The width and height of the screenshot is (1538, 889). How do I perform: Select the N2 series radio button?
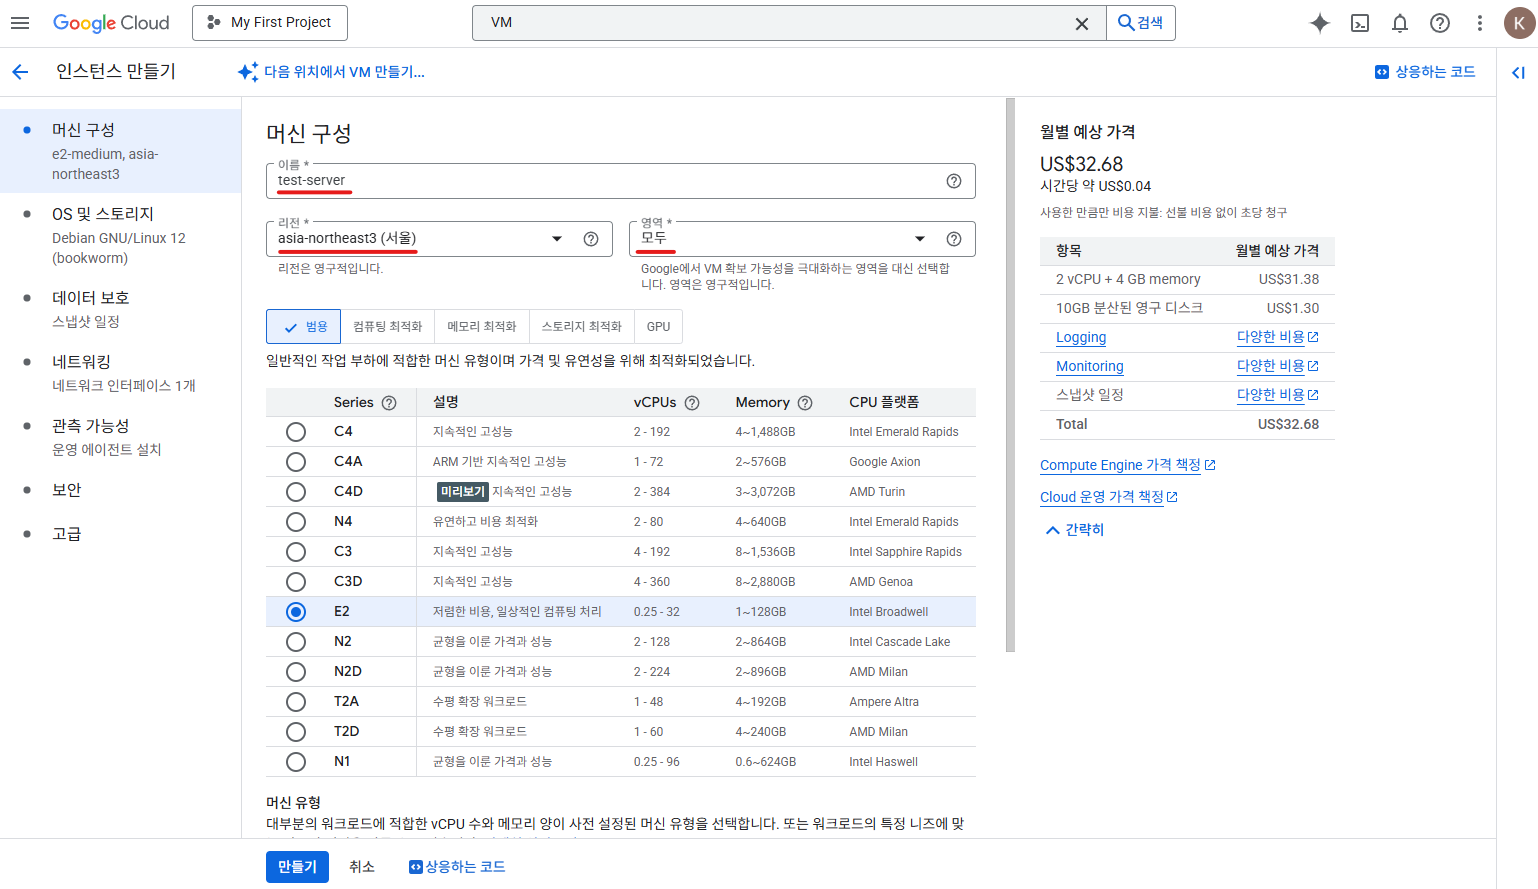pos(296,642)
